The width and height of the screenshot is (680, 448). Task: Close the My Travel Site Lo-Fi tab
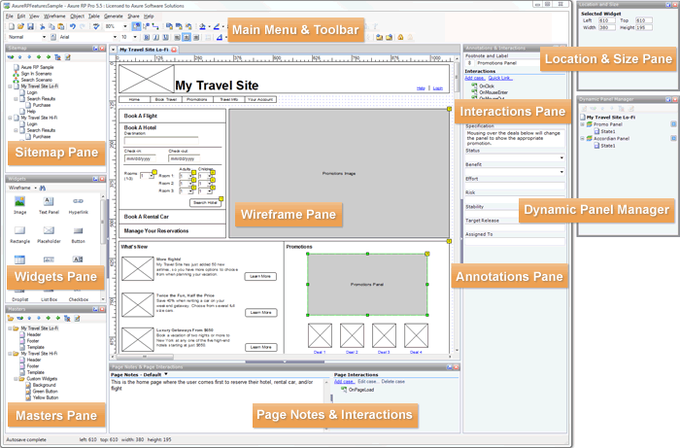174,50
